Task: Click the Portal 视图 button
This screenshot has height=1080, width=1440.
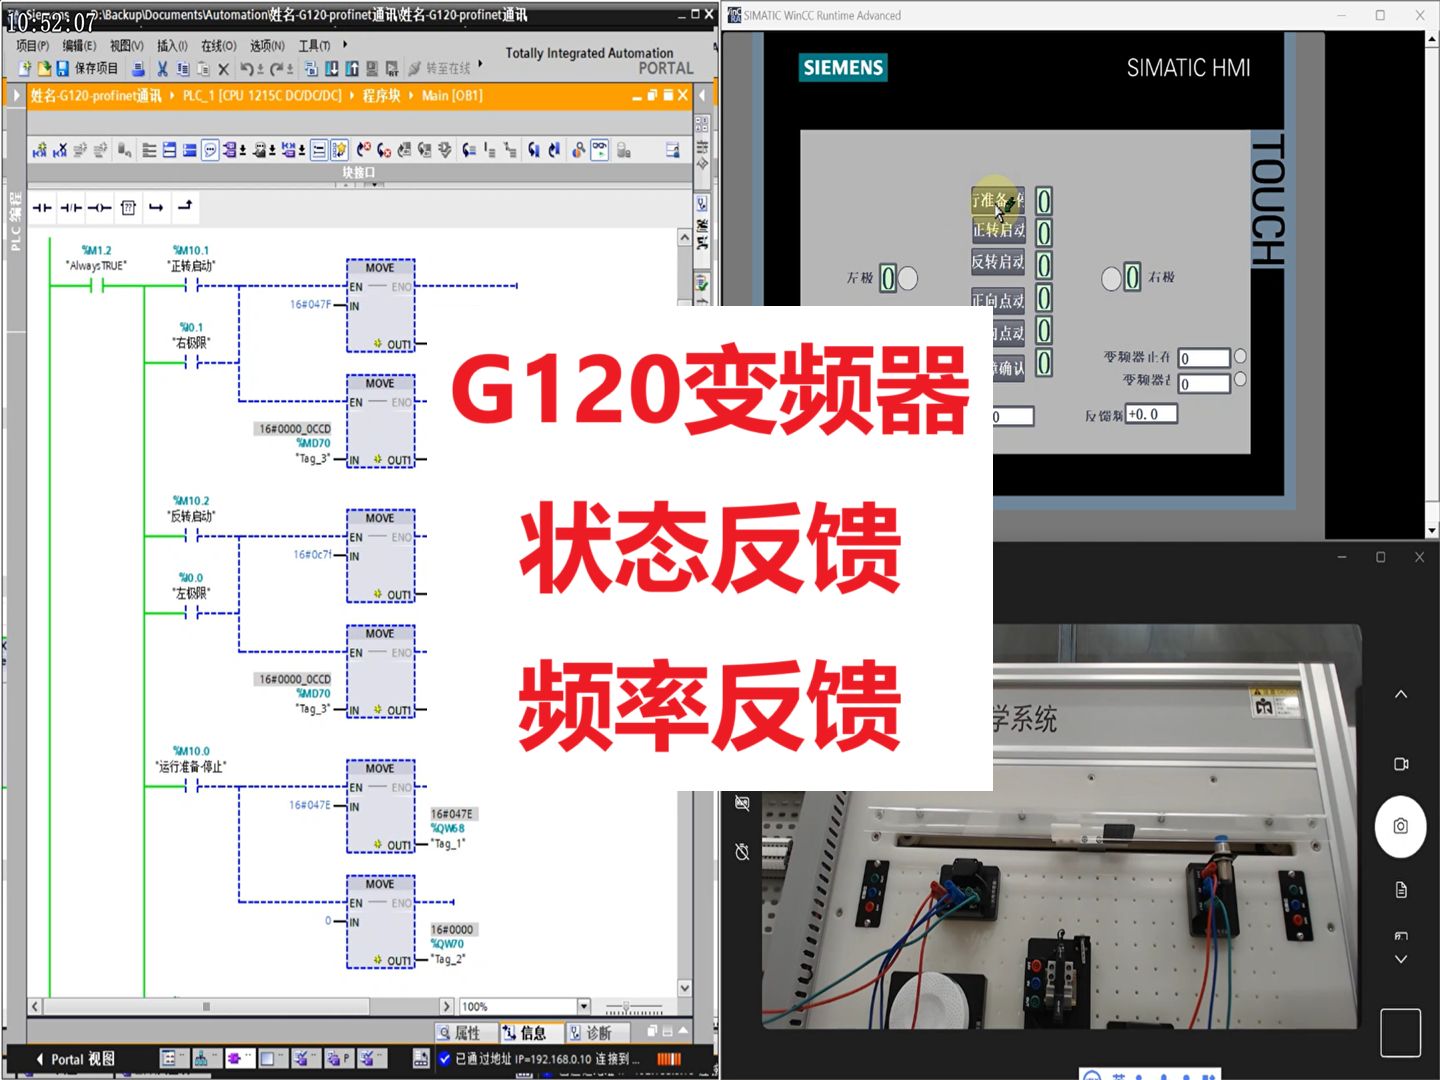Action: [x=76, y=1059]
